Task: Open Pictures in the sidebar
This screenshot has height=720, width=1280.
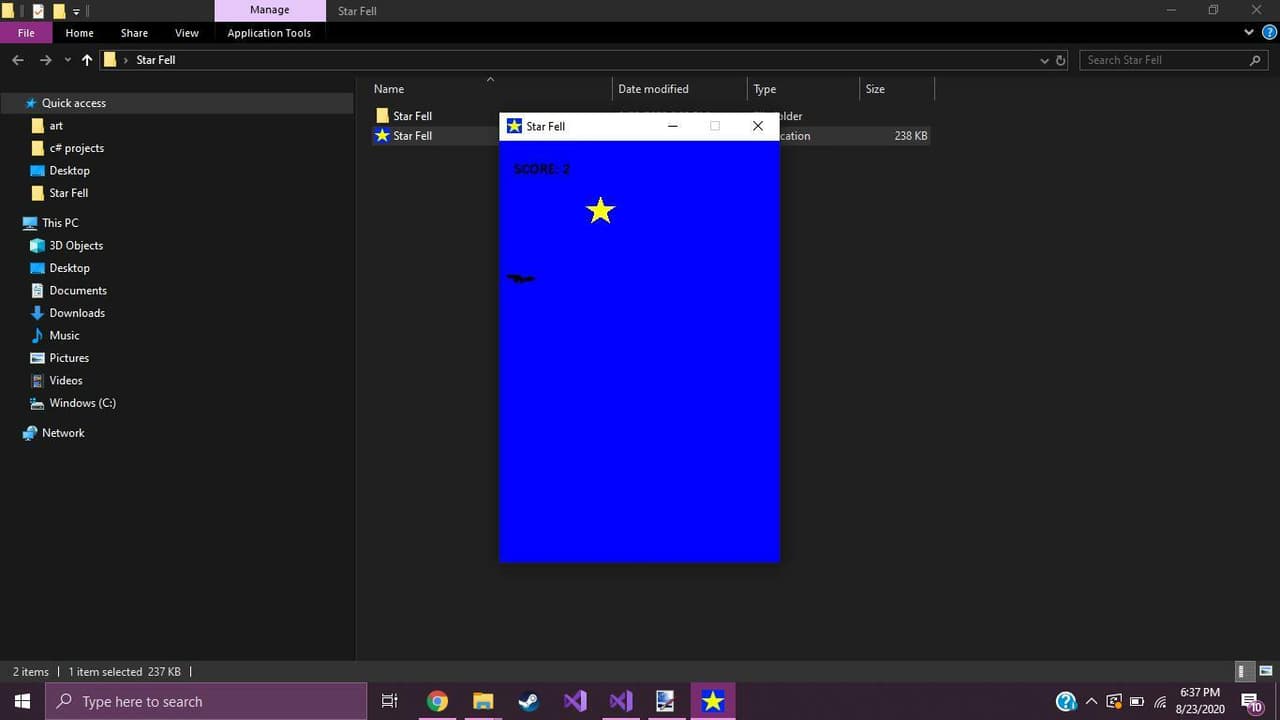Action: (x=69, y=358)
